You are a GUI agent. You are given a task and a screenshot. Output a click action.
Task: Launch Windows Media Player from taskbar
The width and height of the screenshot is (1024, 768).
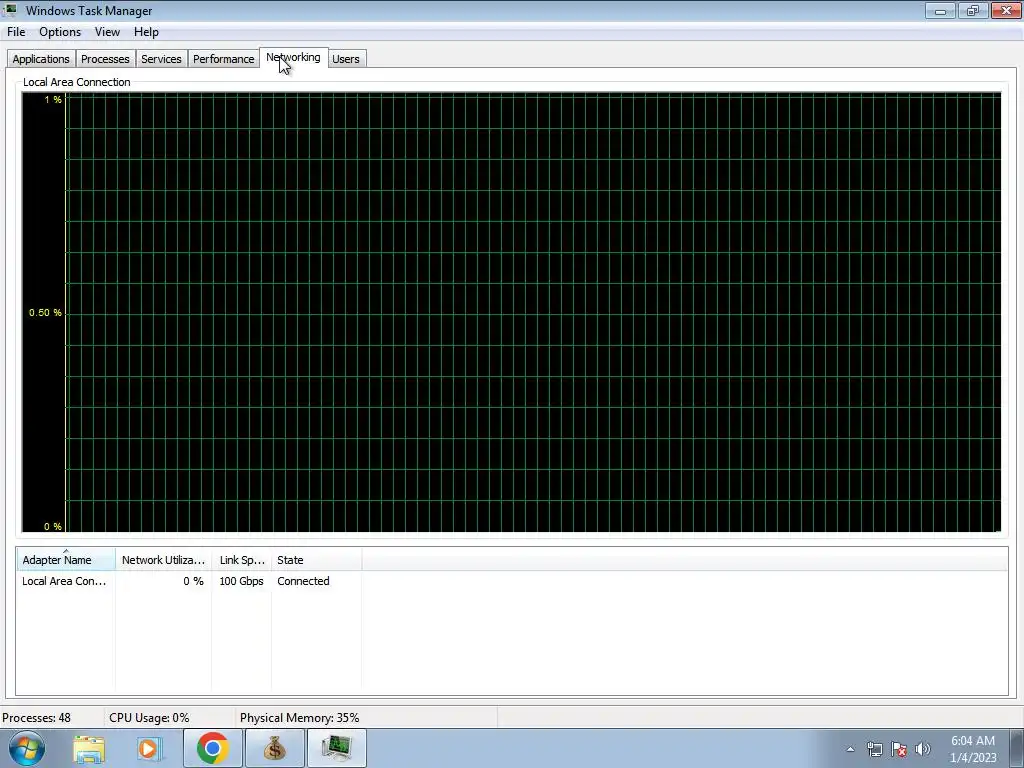pyautogui.click(x=149, y=748)
